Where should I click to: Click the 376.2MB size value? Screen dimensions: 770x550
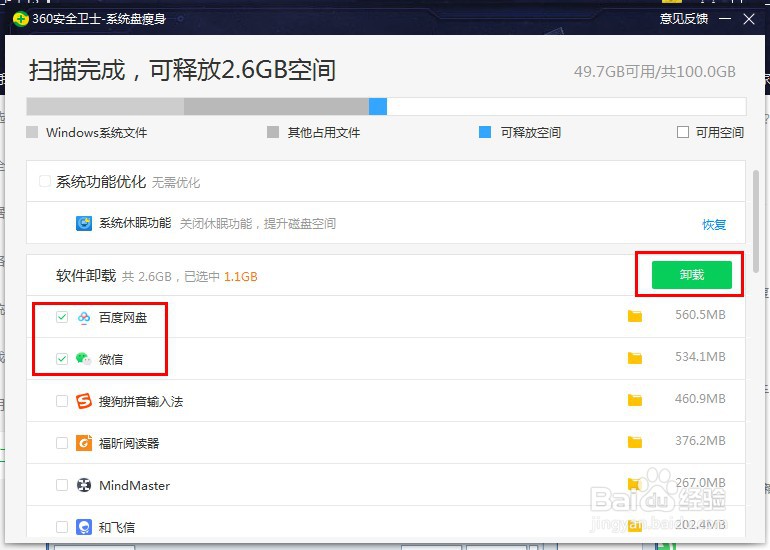(x=700, y=440)
